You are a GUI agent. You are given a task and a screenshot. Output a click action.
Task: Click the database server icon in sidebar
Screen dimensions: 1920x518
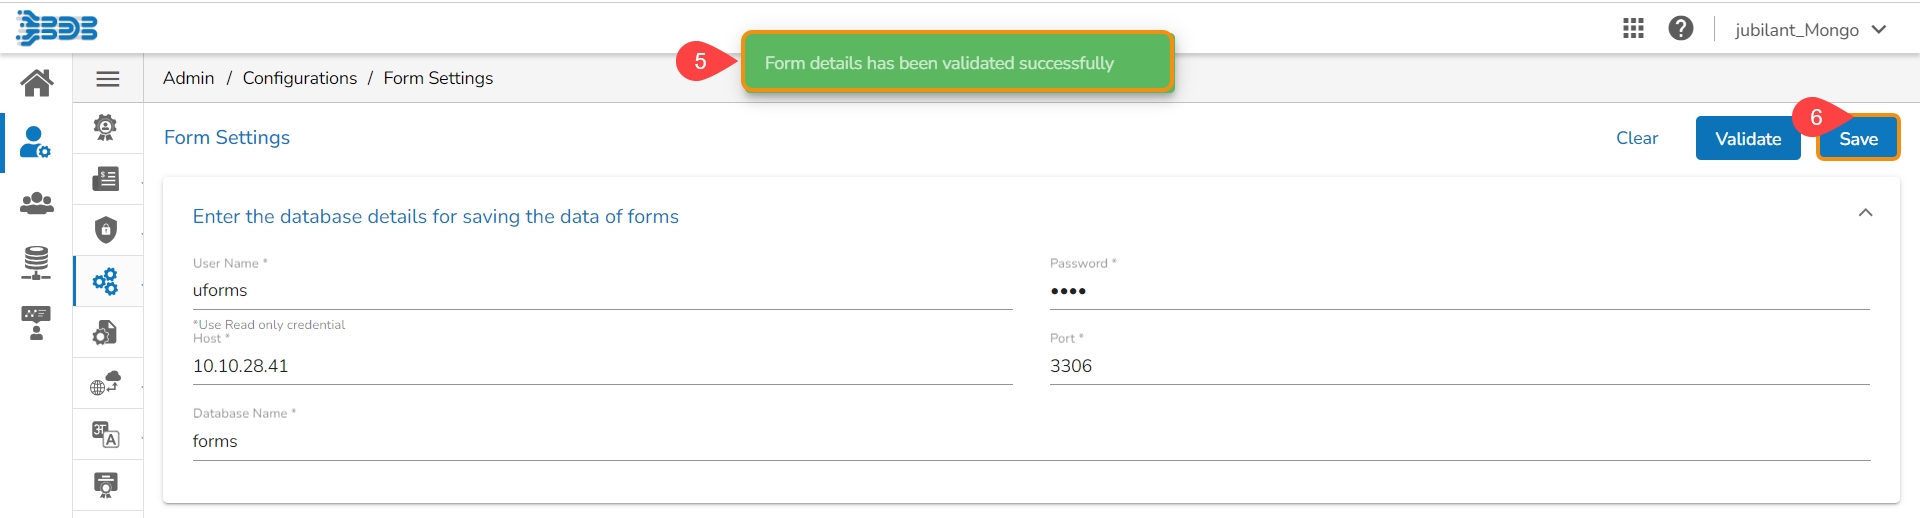[x=36, y=262]
